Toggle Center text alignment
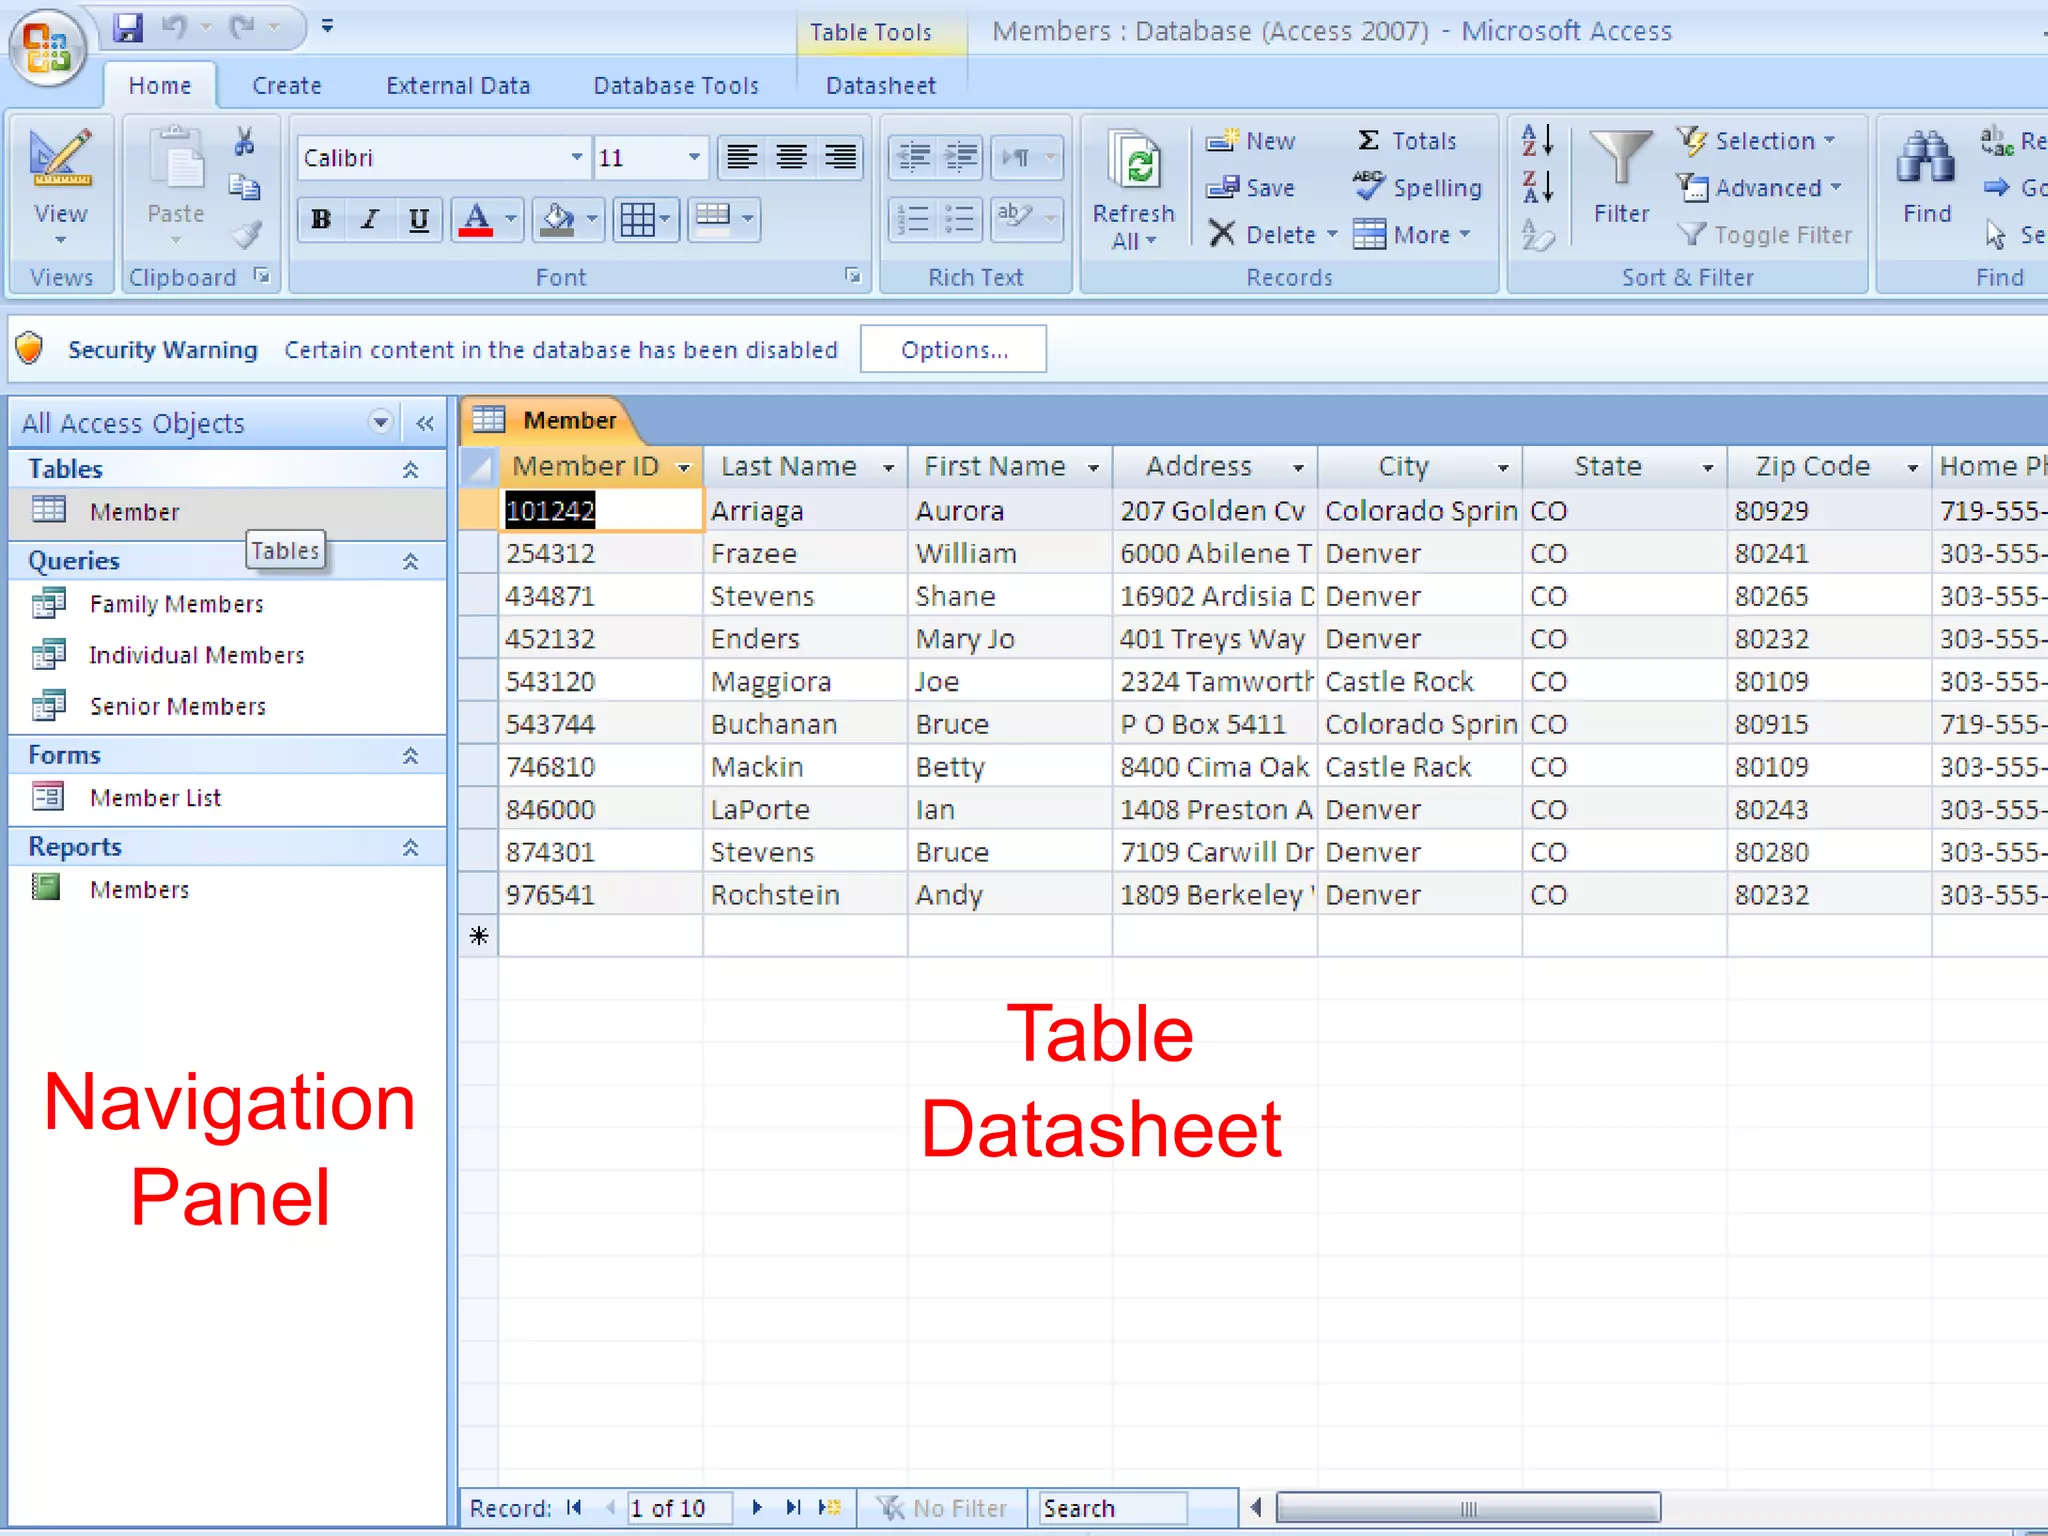Screen dimensions: 2048x1536 791,157
